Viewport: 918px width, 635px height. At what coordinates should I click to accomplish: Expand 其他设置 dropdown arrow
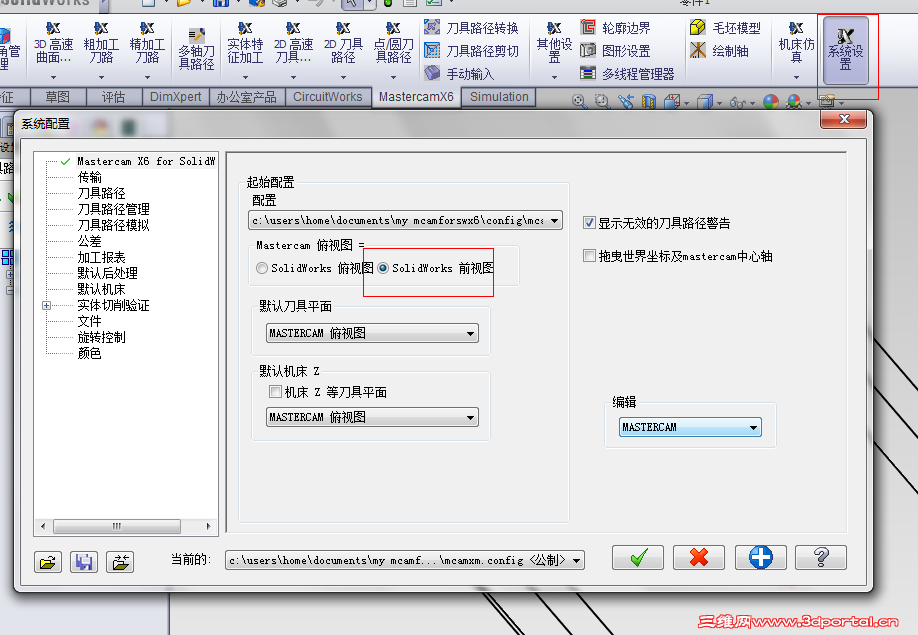(x=554, y=77)
